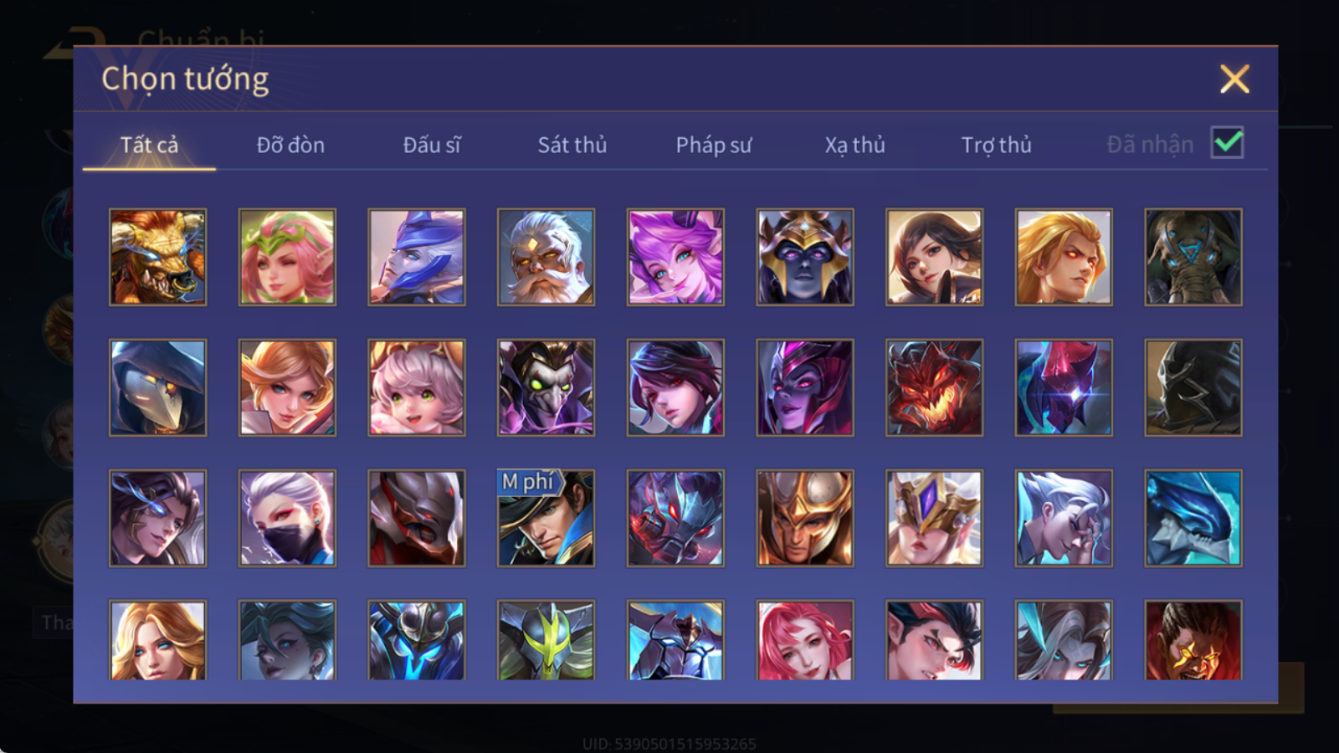Open the Đấu sĩ tab
The height and width of the screenshot is (753, 1339).
tap(432, 145)
